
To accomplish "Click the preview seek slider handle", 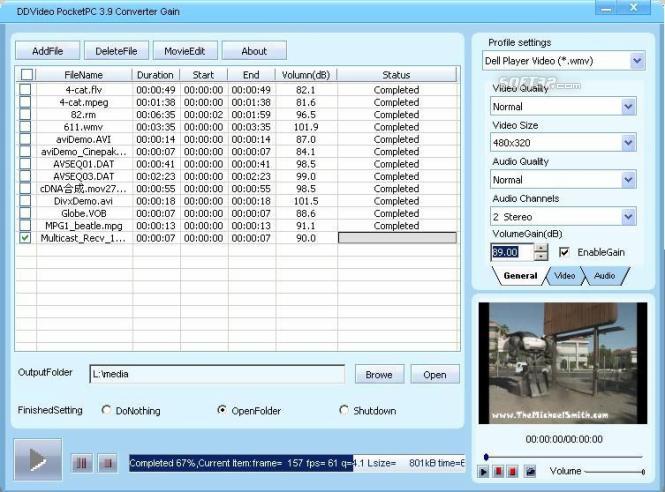I will click(x=486, y=457).
